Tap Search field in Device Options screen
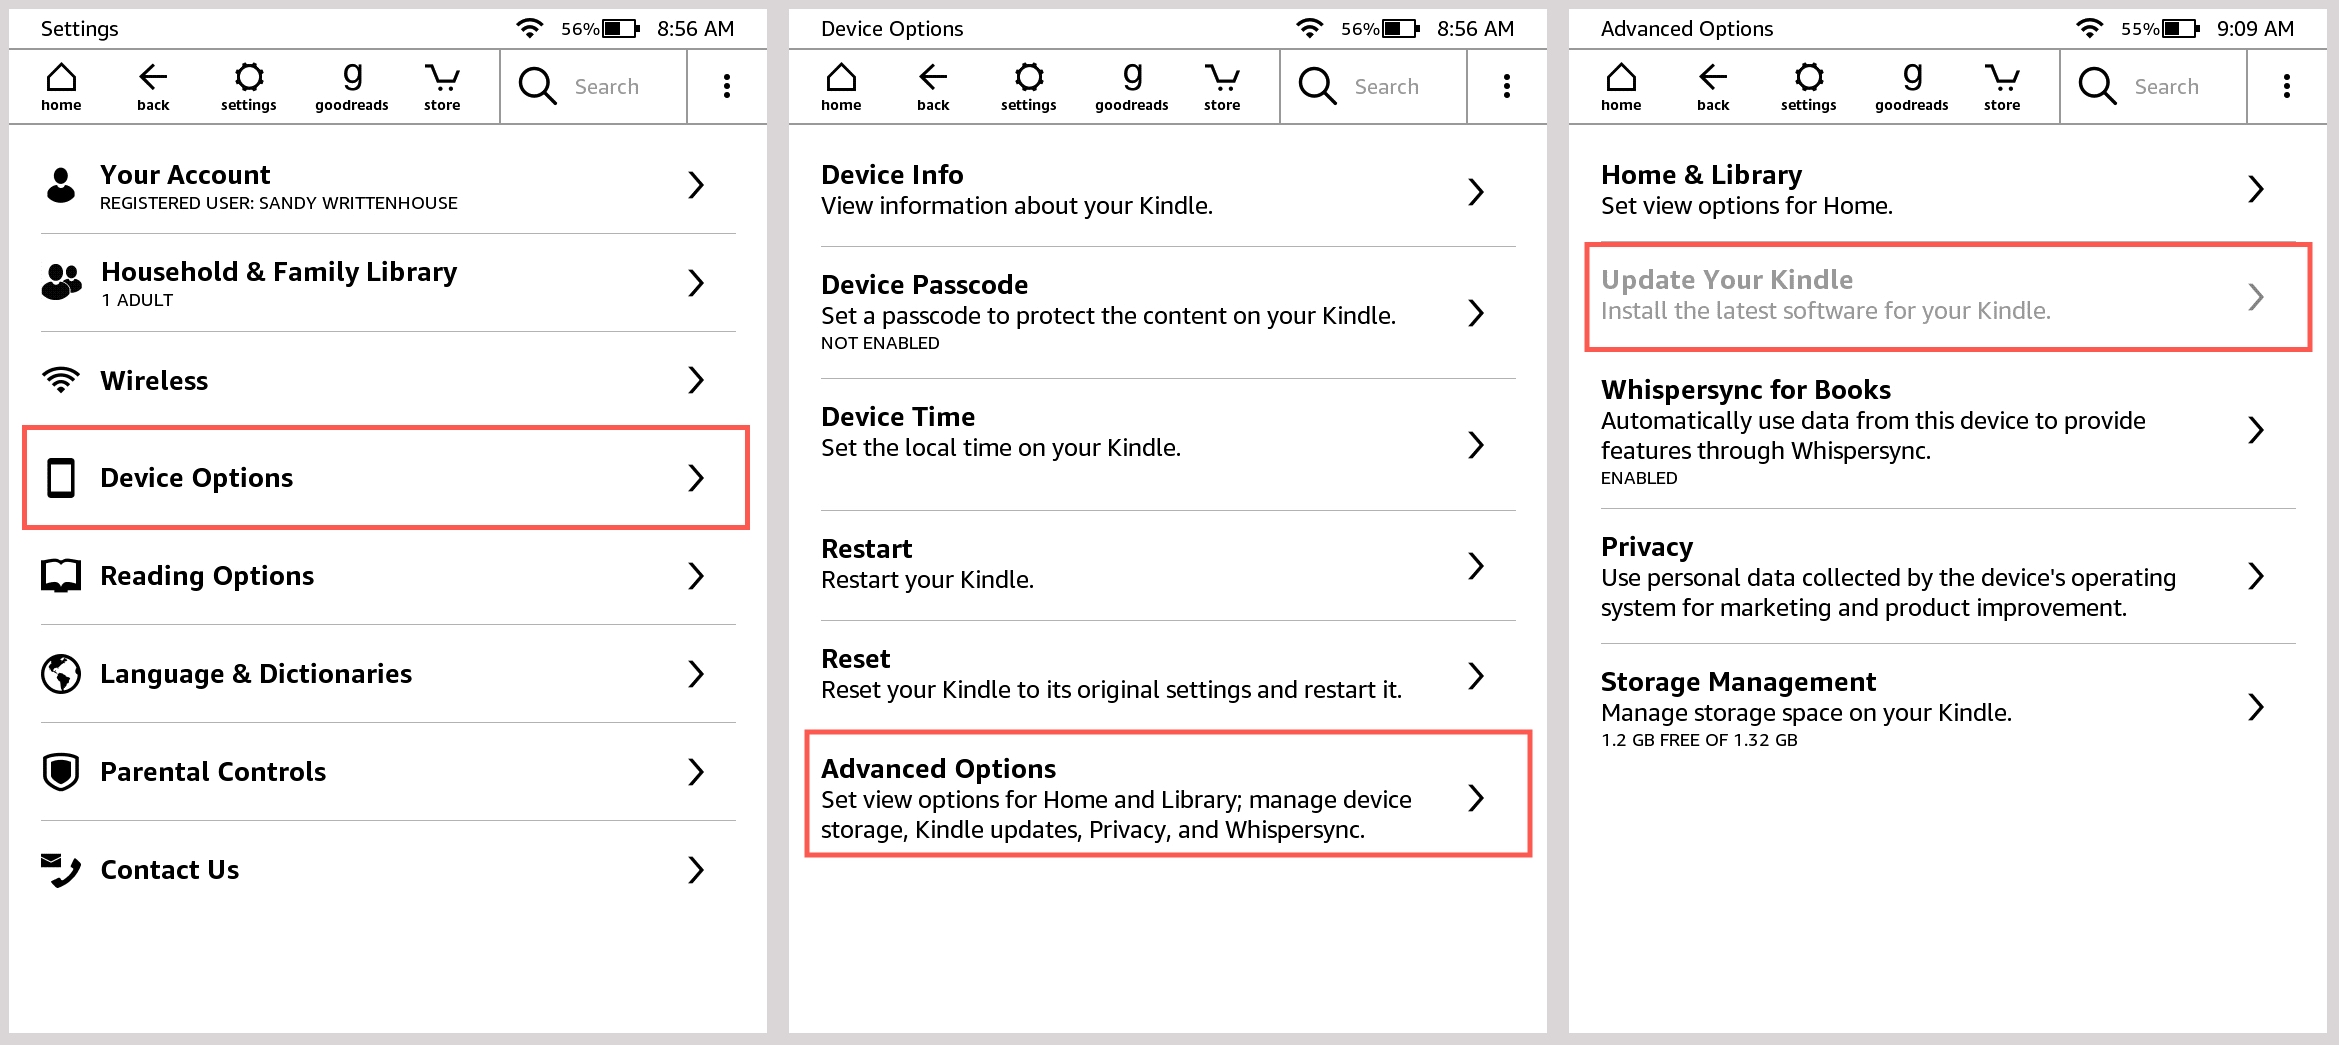The height and width of the screenshot is (1045, 2339). [x=1374, y=86]
